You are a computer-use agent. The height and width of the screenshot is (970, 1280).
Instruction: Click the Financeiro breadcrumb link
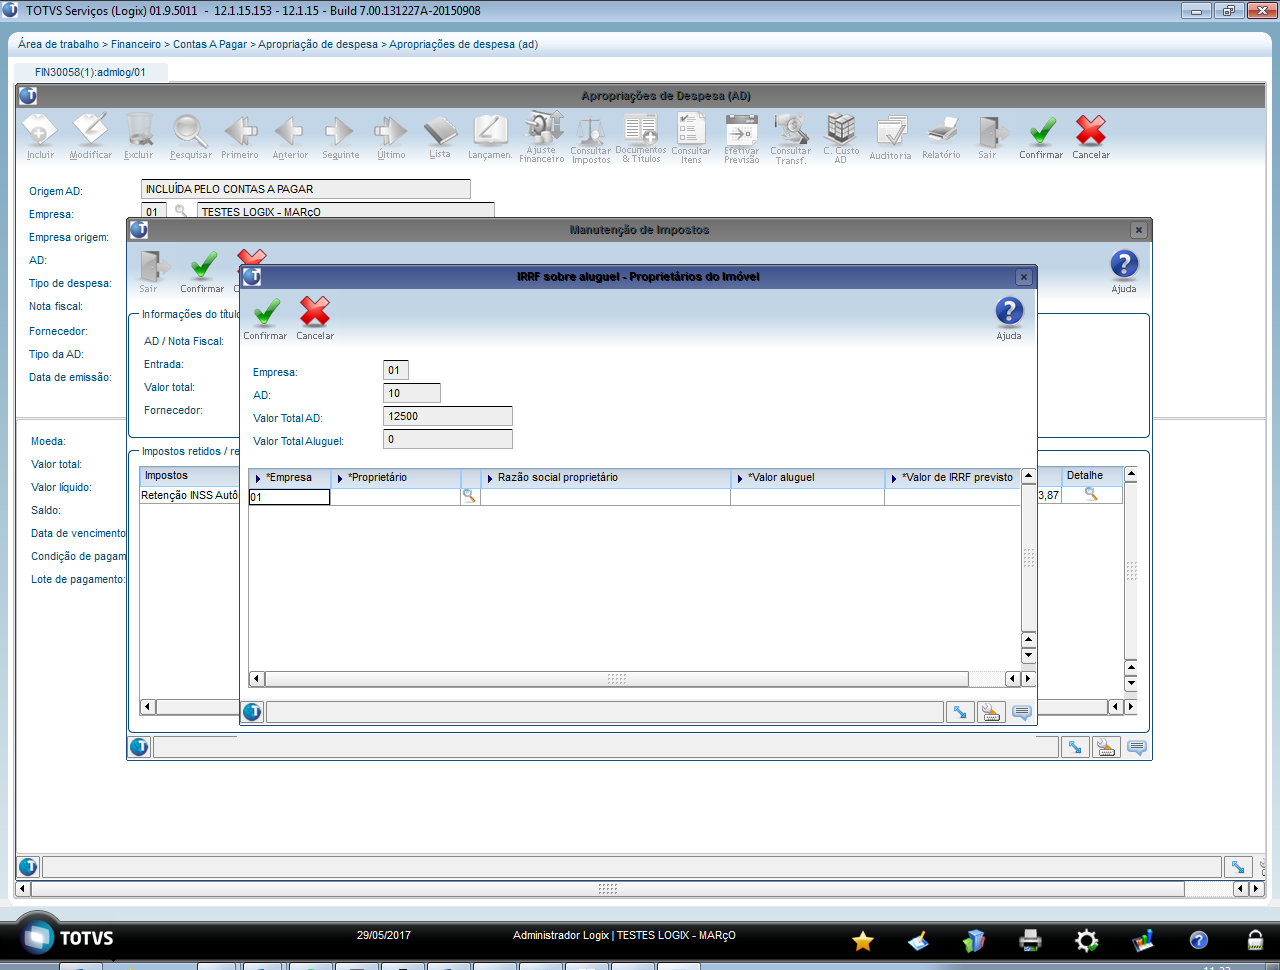coord(136,44)
